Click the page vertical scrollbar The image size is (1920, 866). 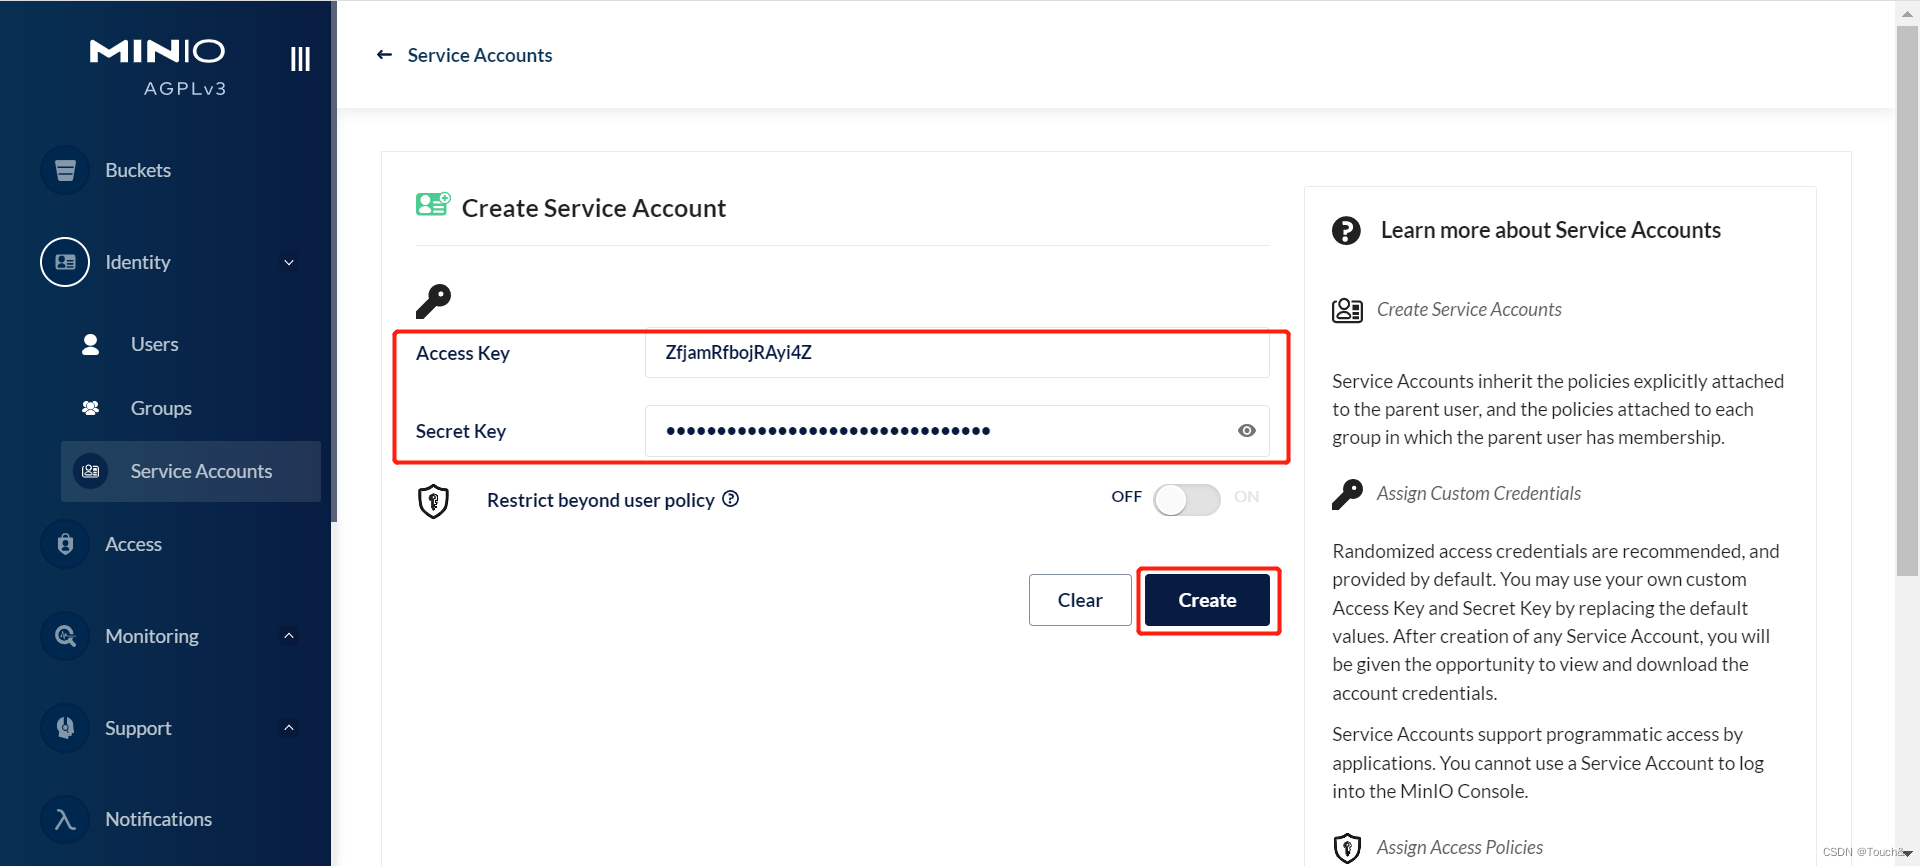pos(1907,300)
